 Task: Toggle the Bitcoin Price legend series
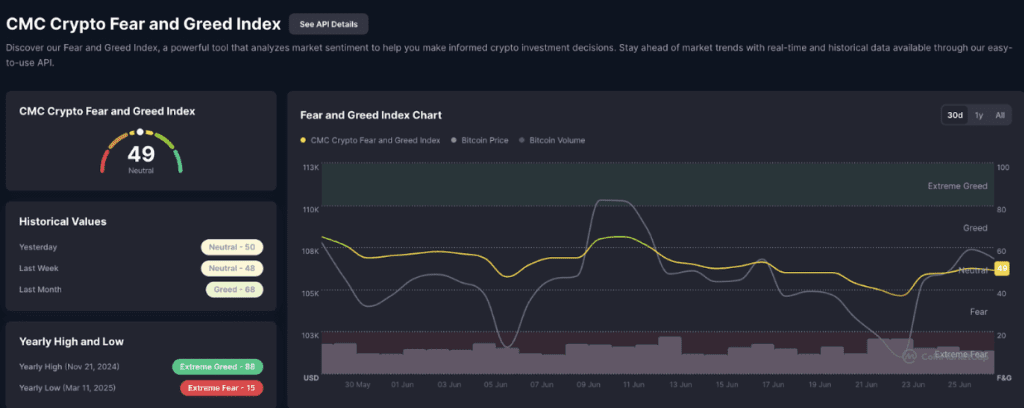click(x=479, y=140)
